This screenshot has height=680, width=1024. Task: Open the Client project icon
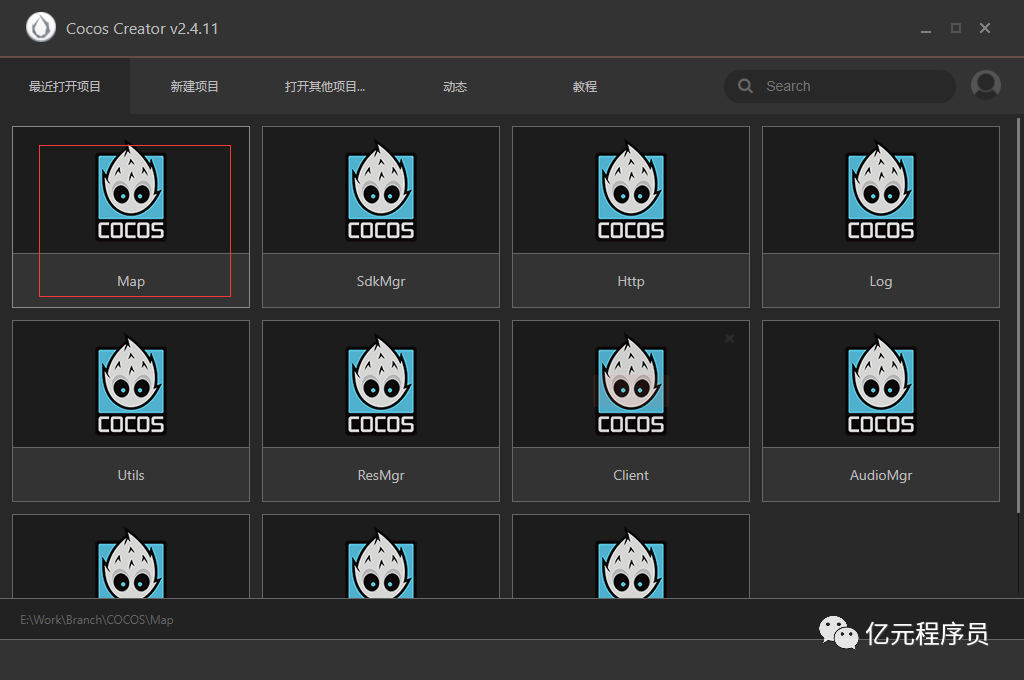click(631, 385)
